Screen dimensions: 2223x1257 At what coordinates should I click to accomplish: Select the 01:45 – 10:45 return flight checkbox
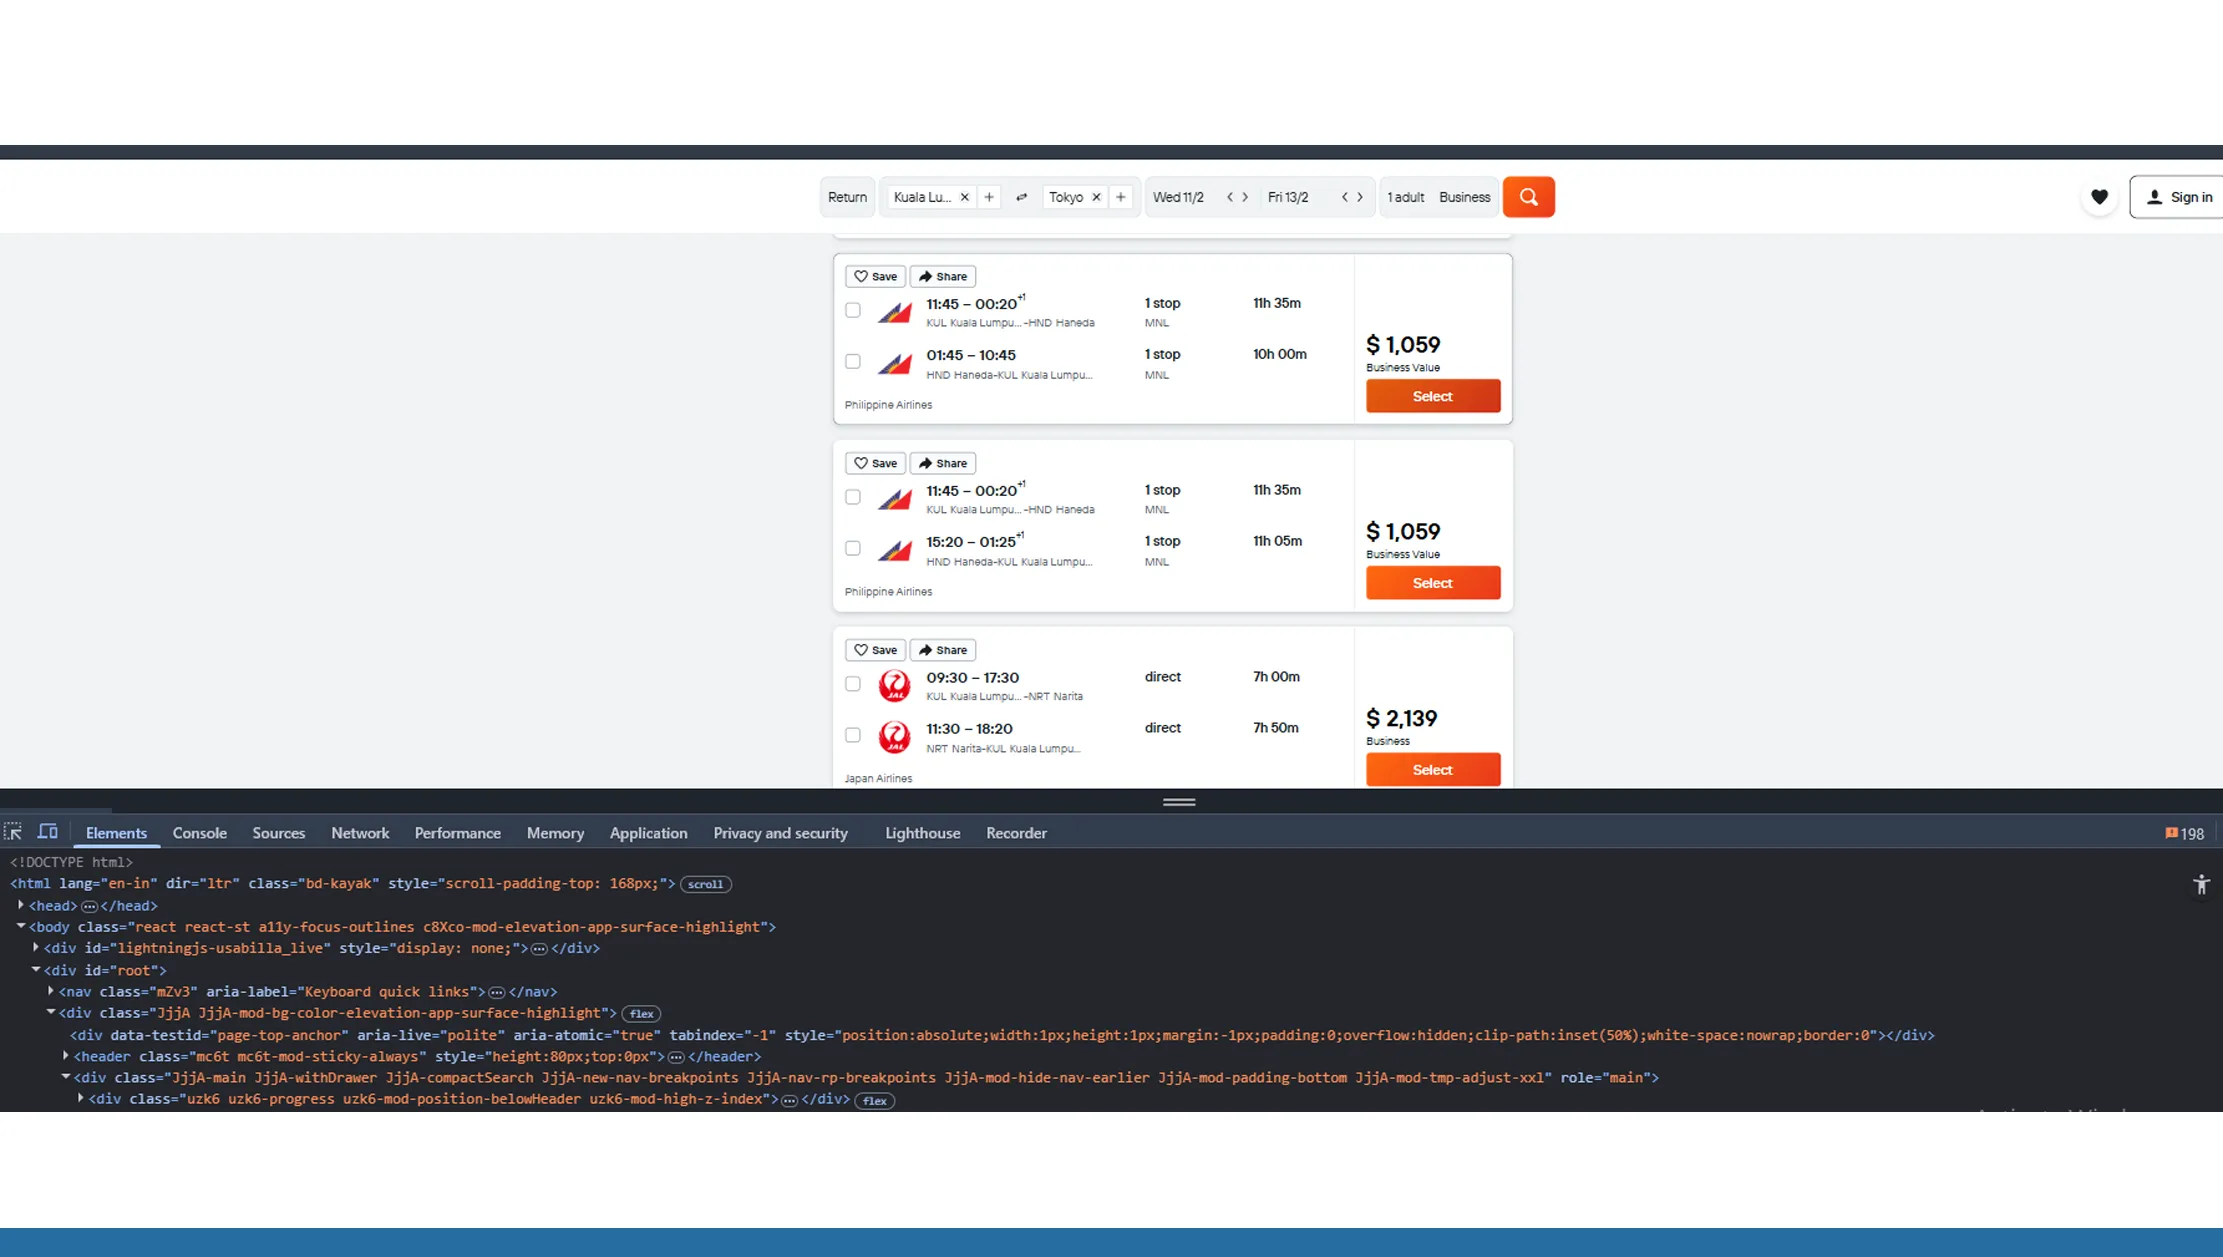coord(853,361)
